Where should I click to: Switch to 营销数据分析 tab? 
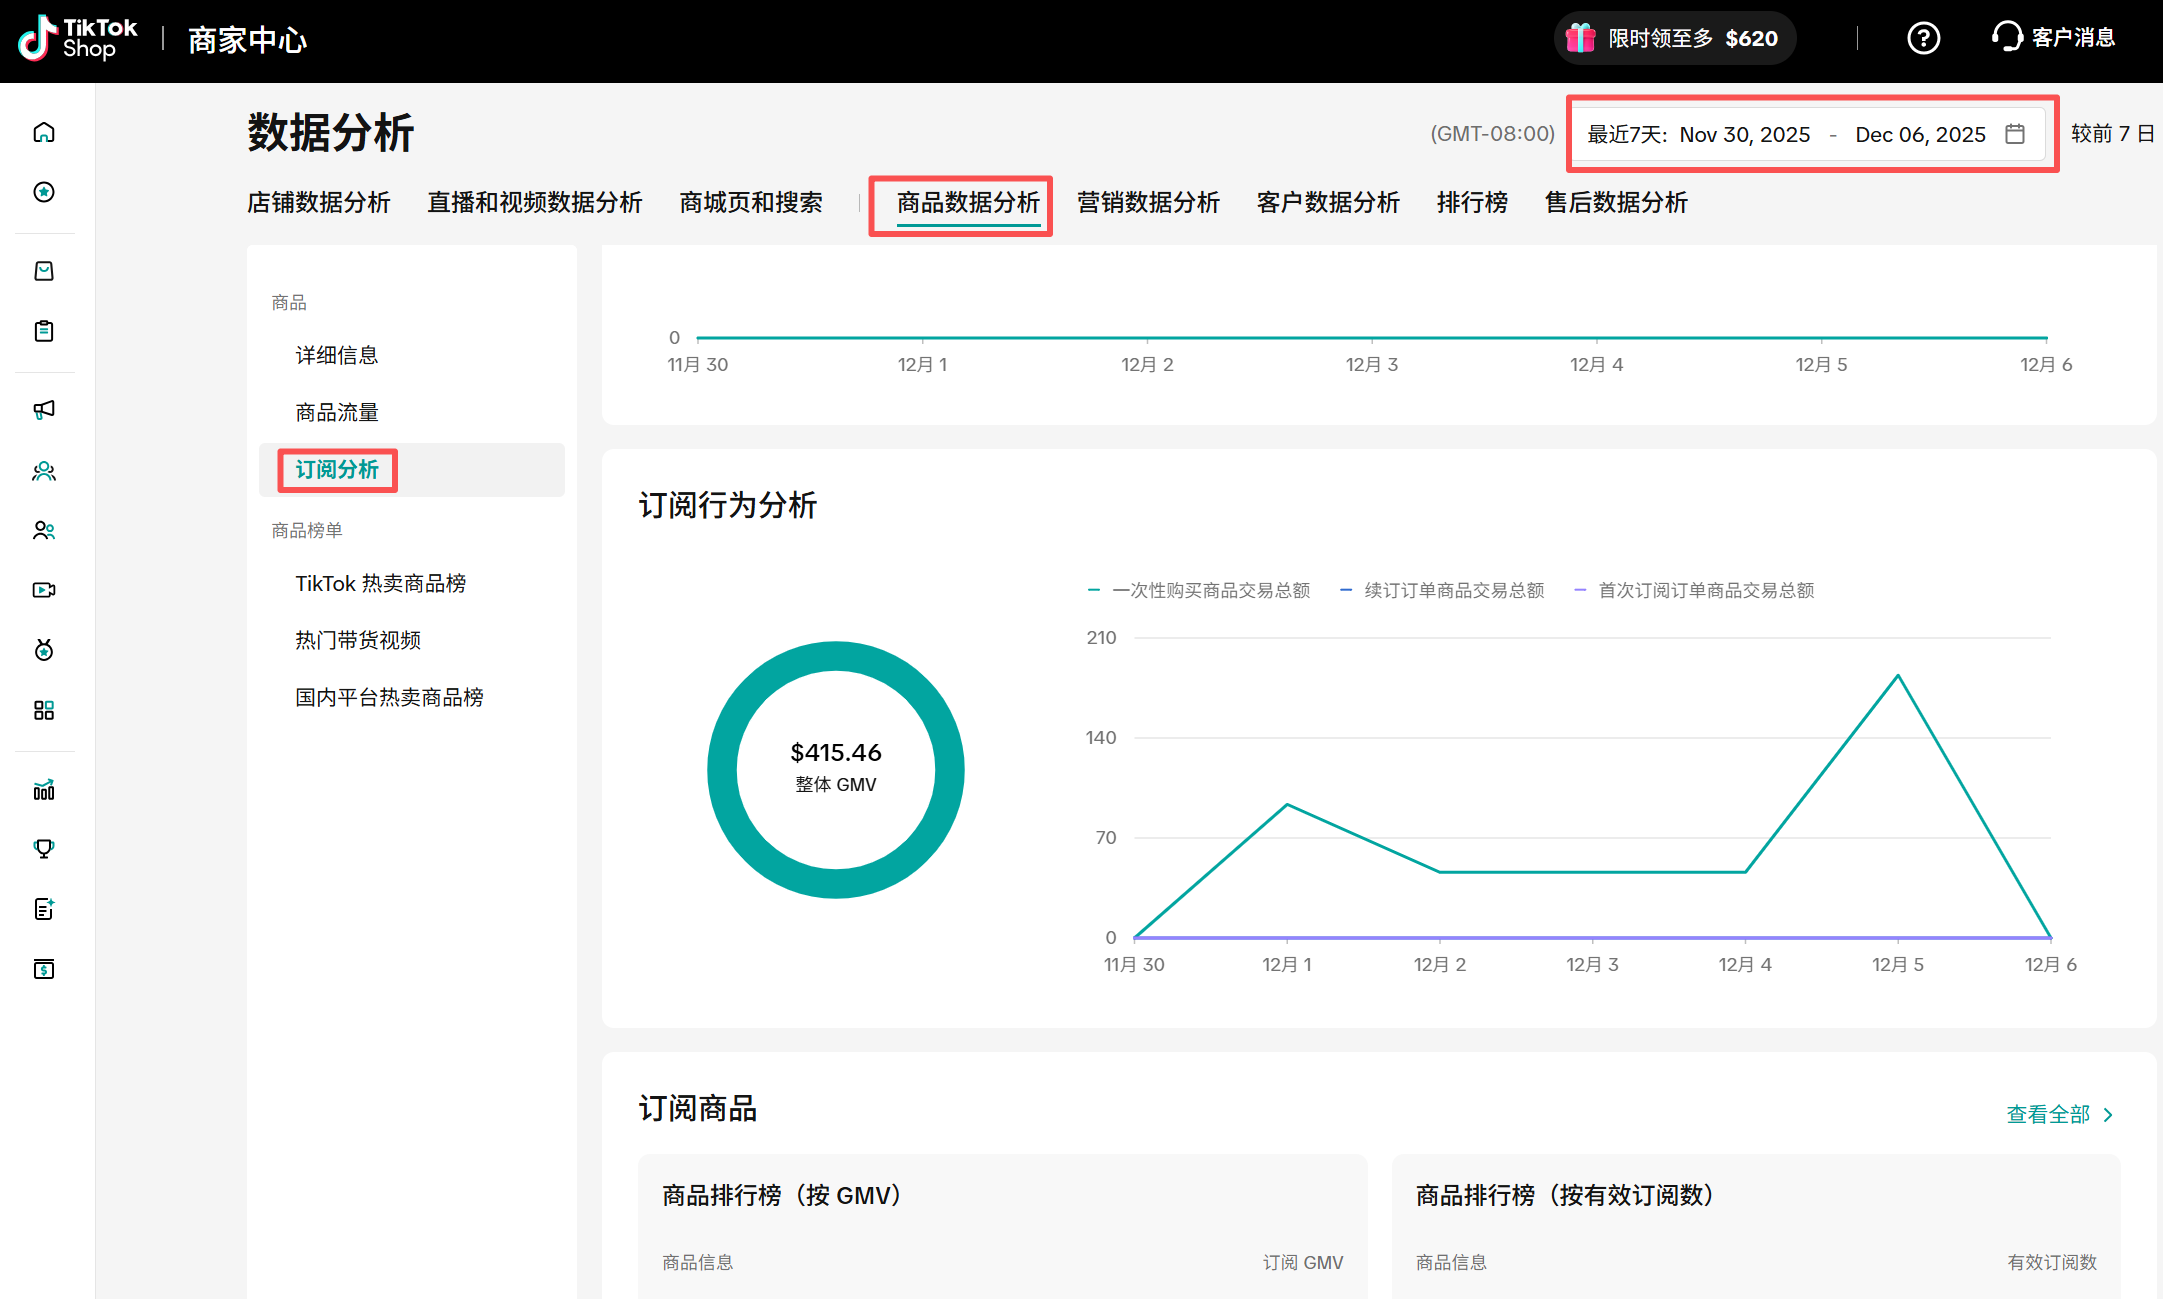pos(1148,203)
